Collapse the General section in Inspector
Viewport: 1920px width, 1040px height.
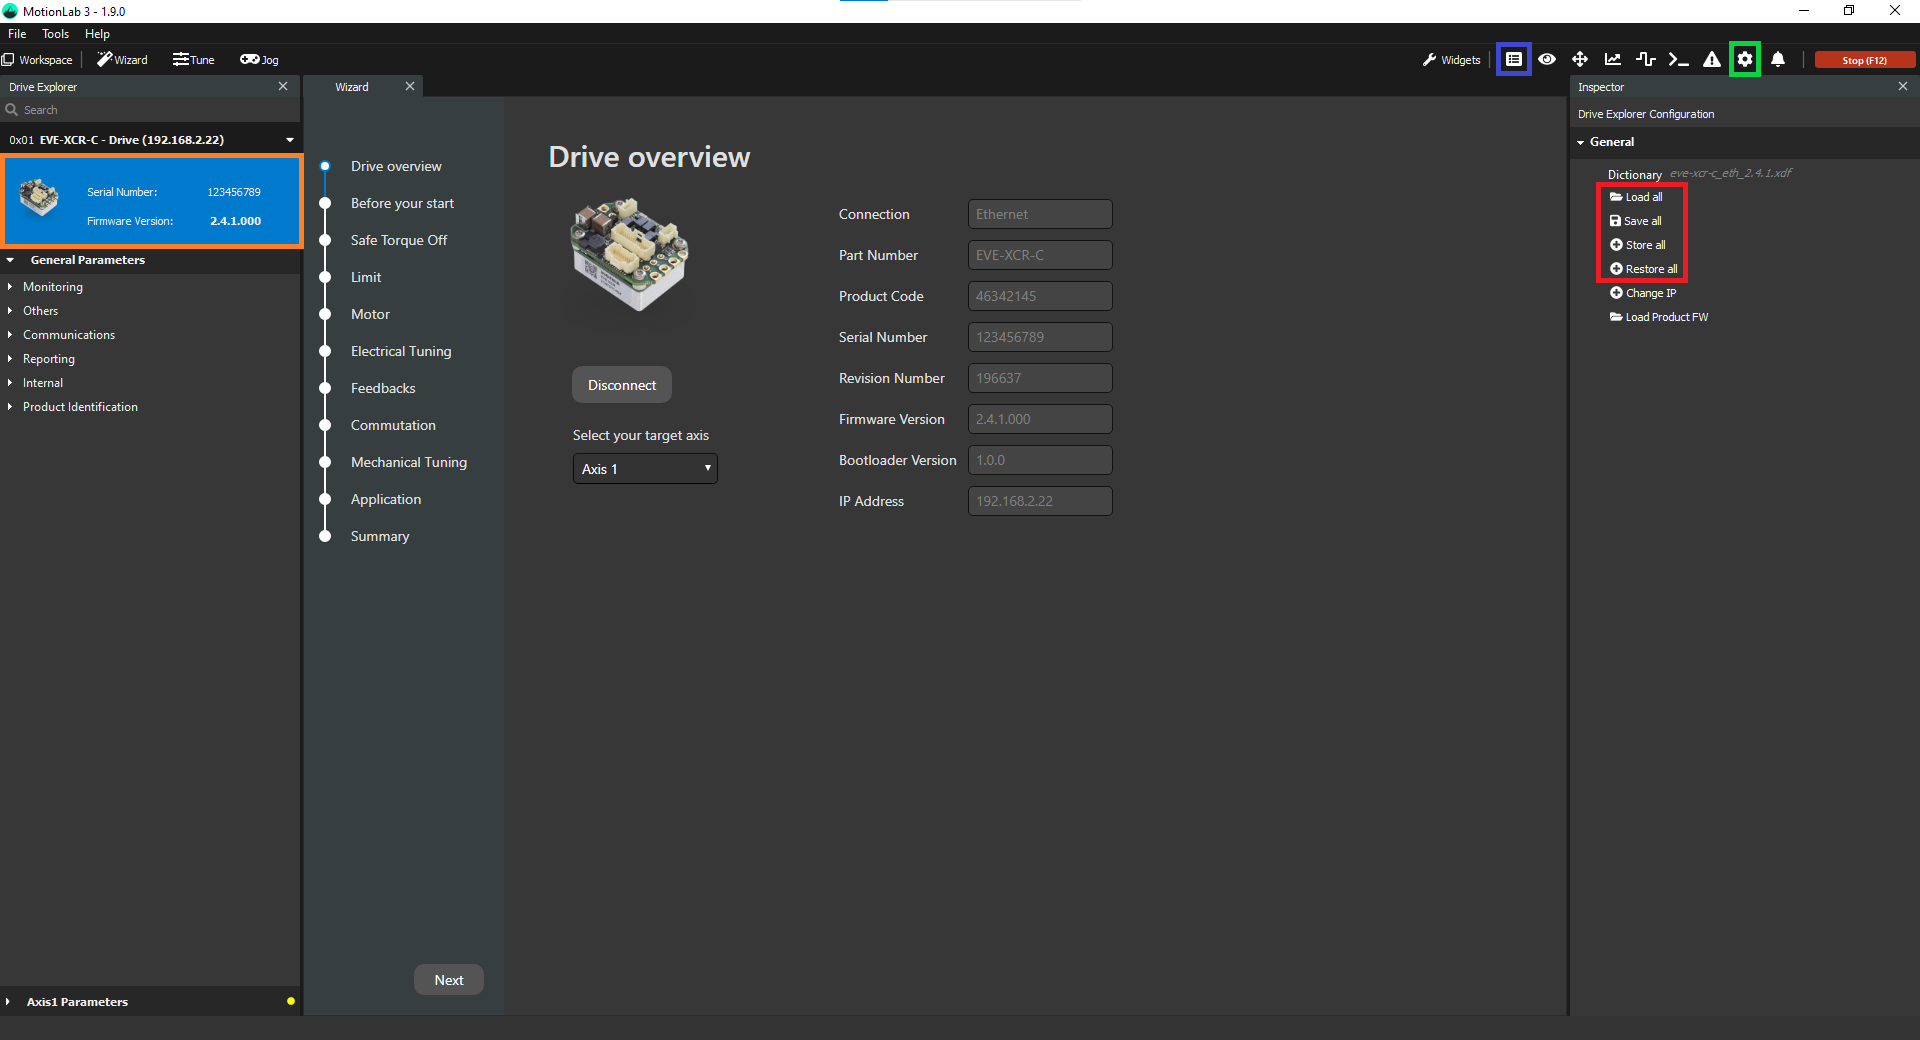coord(1581,142)
